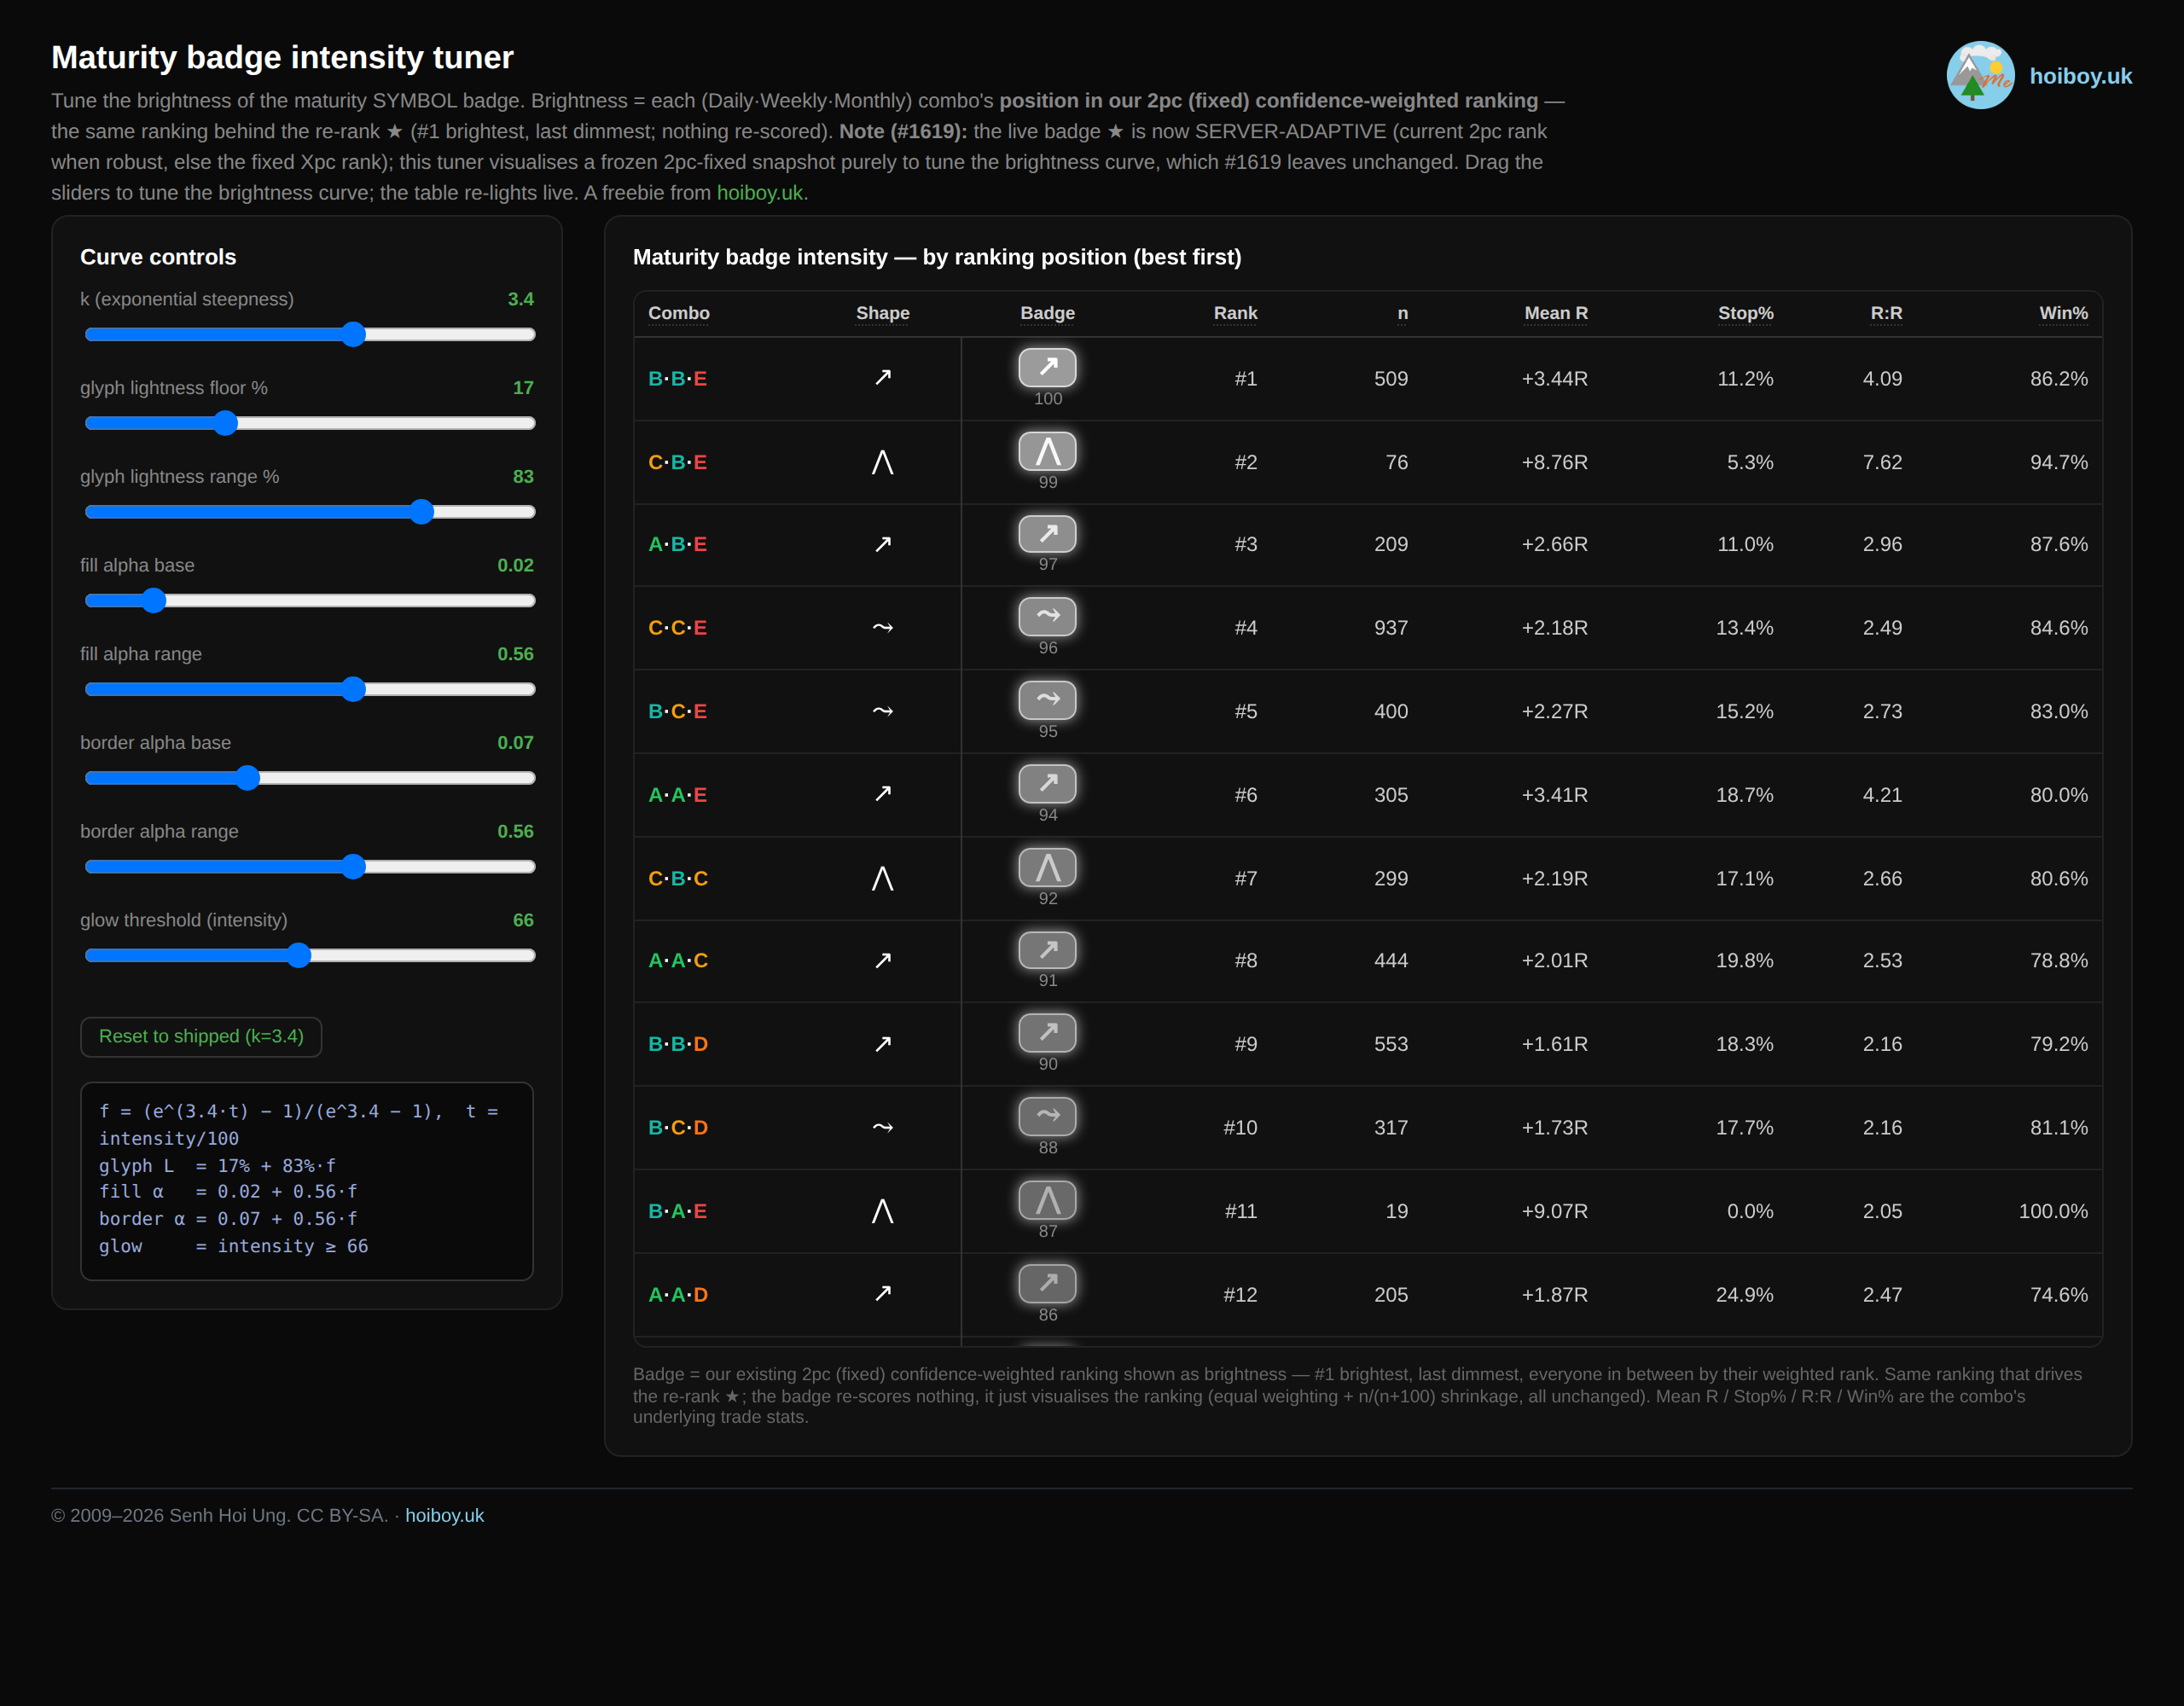Click the border alpha base slider
Screen dimensions: 2184x1706
click(310, 778)
